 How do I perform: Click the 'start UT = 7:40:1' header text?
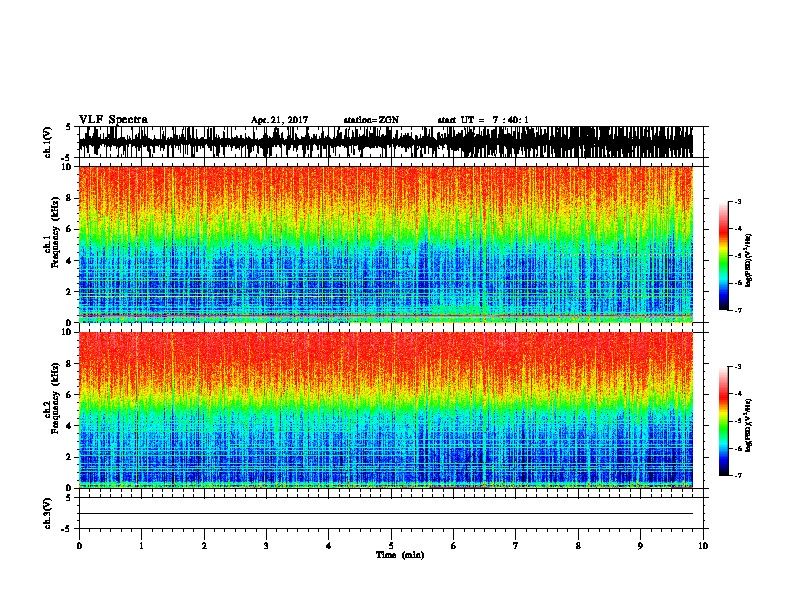(483, 120)
